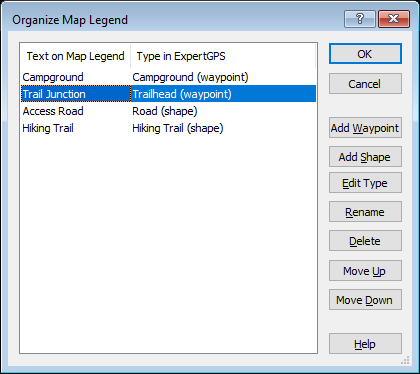Dismiss the dialog with Cancel
The image size is (420, 374).
pyautogui.click(x=365, y=84)
